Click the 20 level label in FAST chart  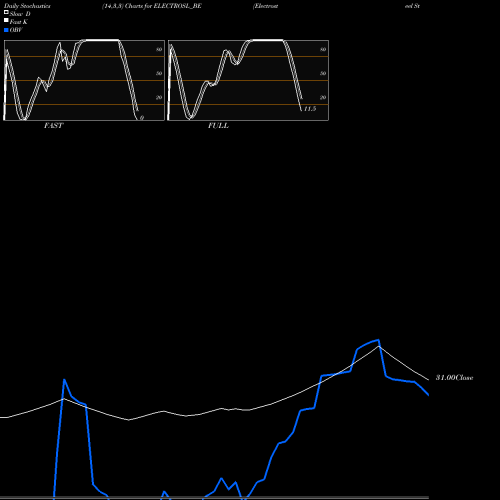click(159, 97)
